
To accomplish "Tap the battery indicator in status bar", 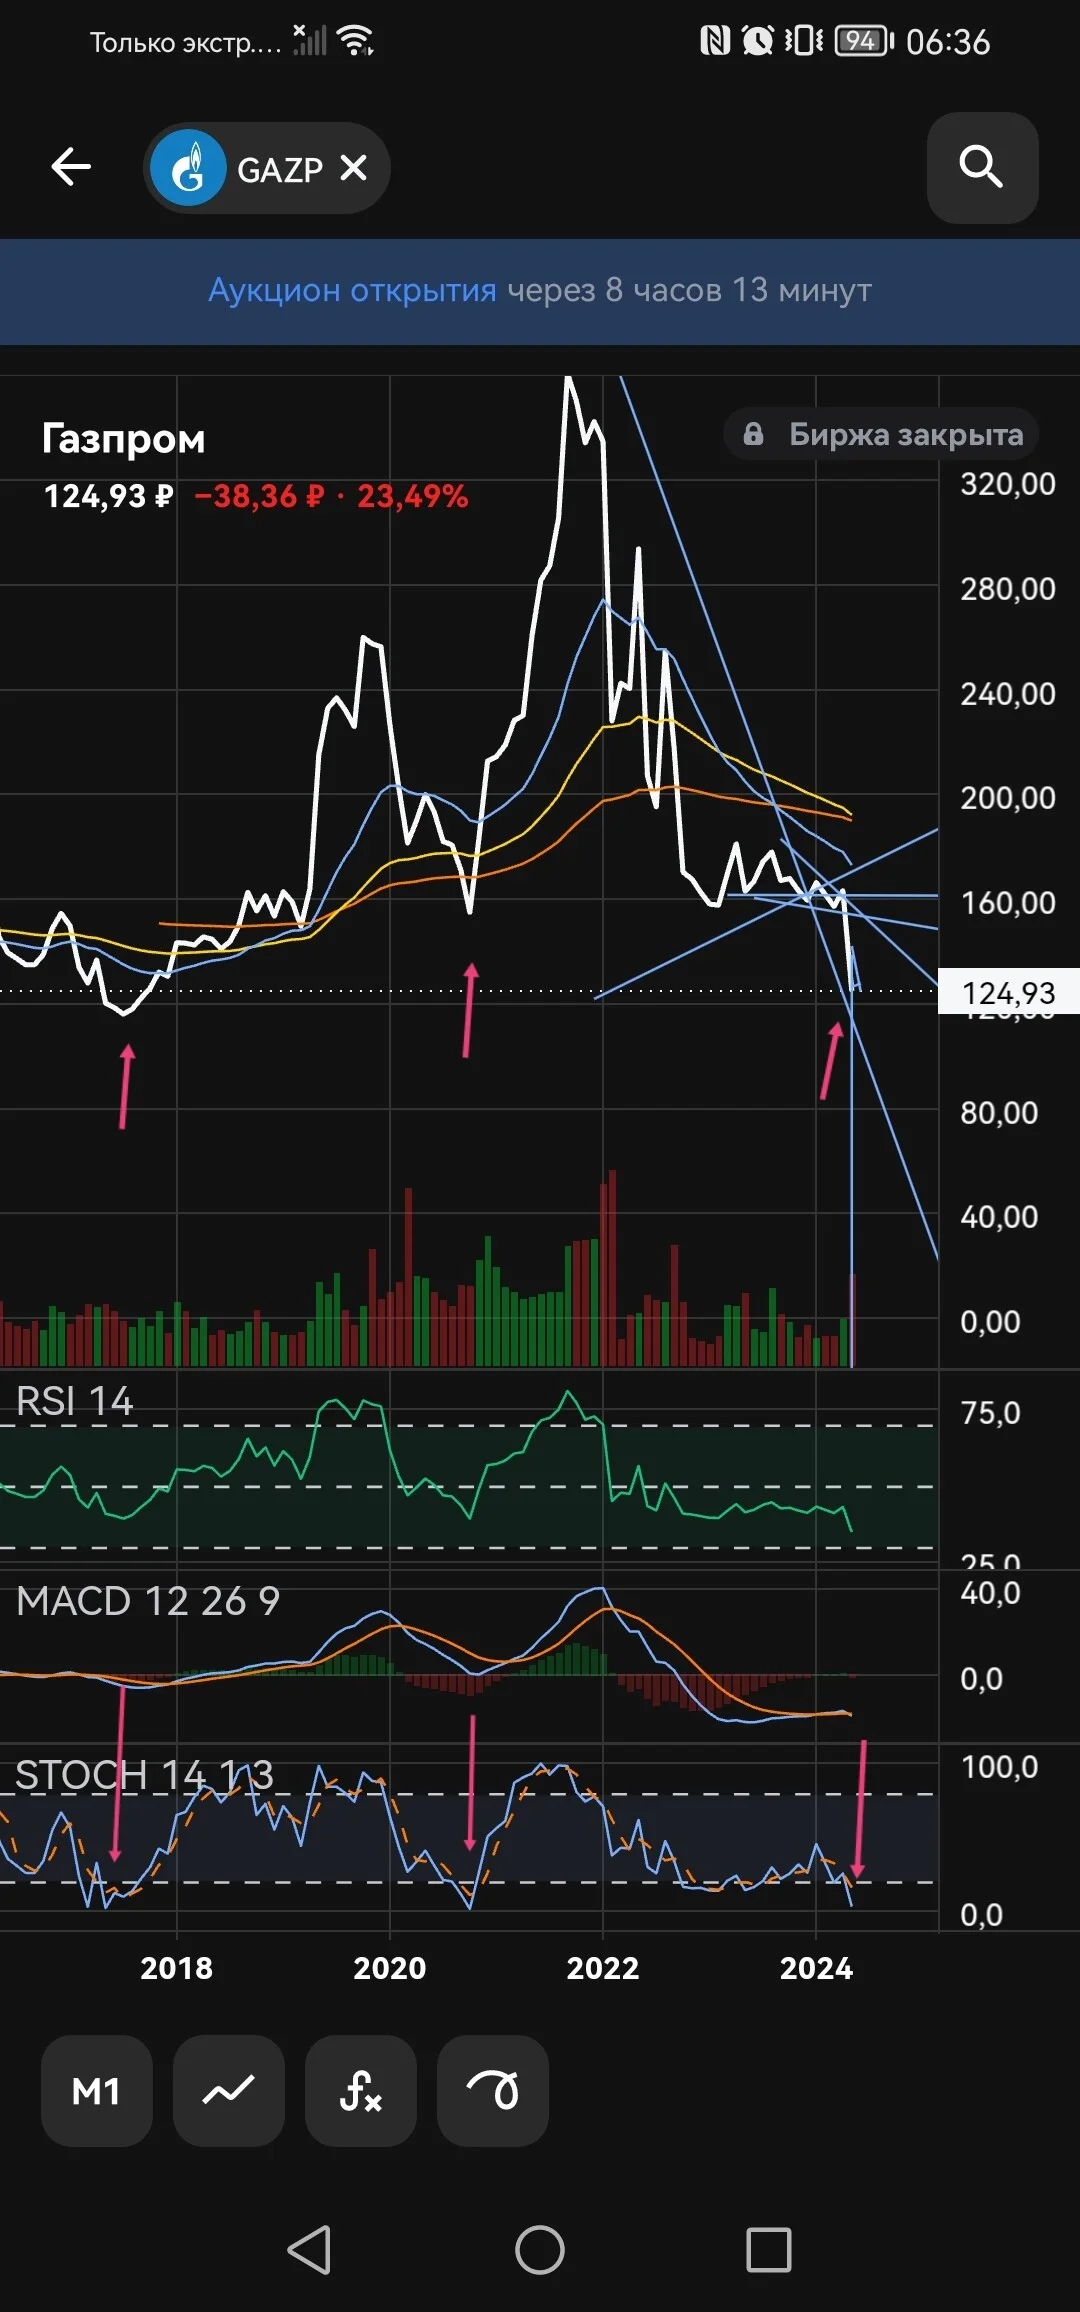I will (x=864, y=41).
